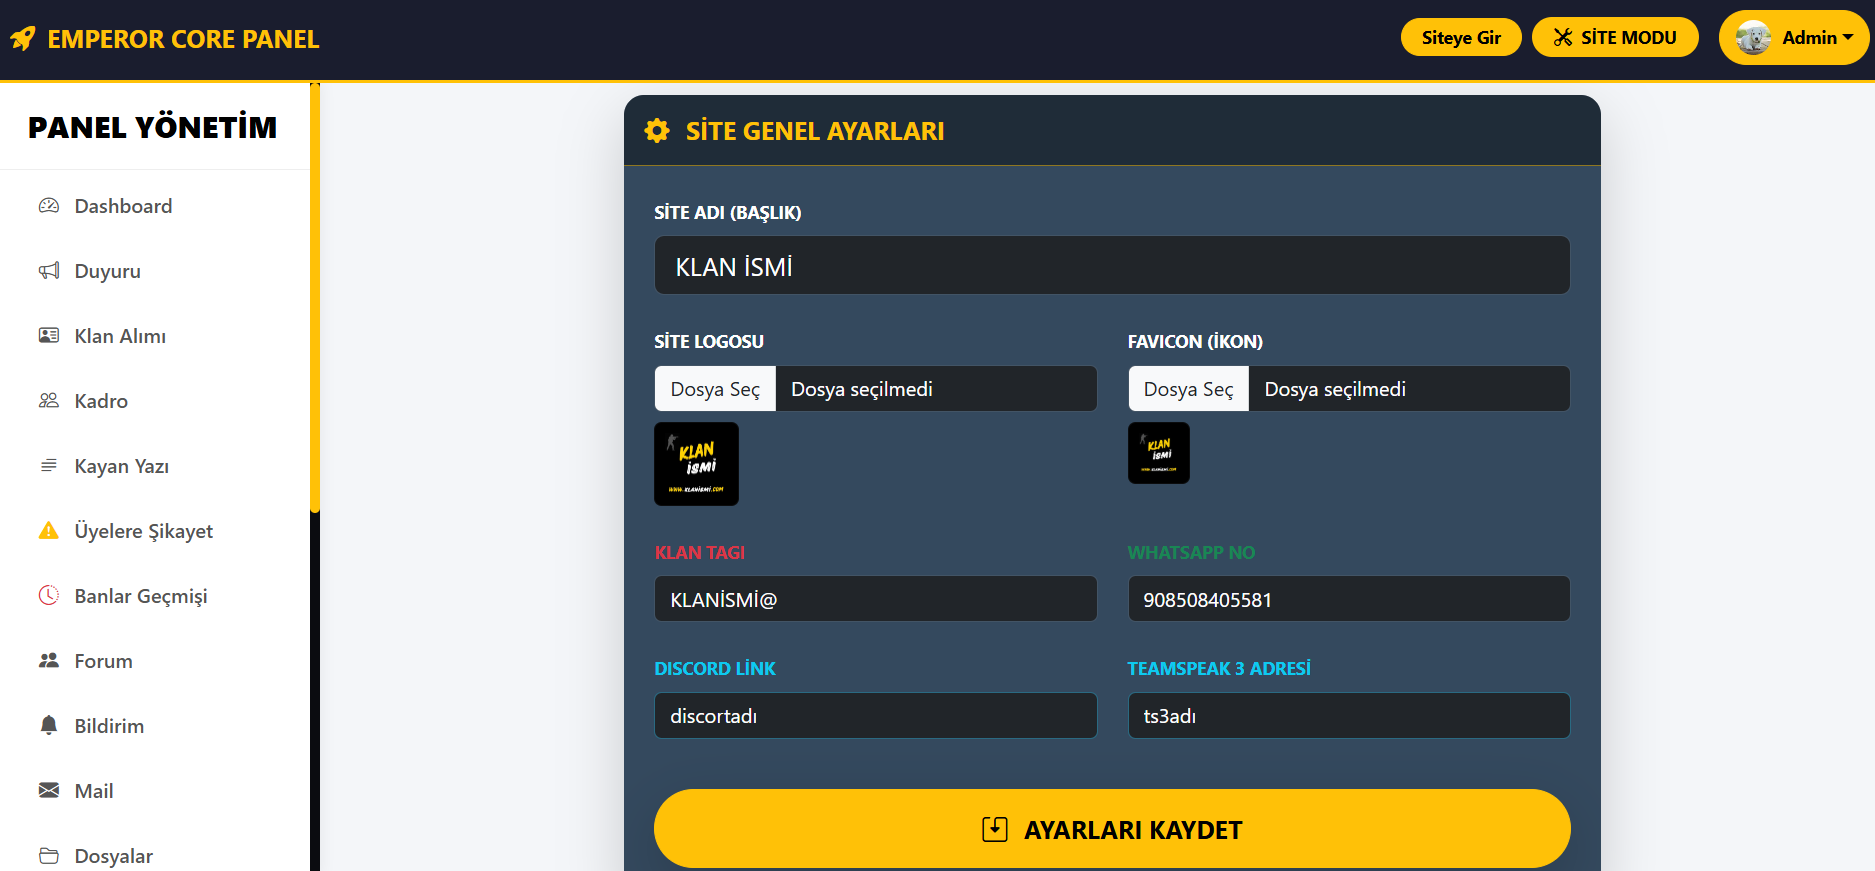1875x871 pixels.
Task: Click the Duyuru megaphone icon
Action: (49, 271)
